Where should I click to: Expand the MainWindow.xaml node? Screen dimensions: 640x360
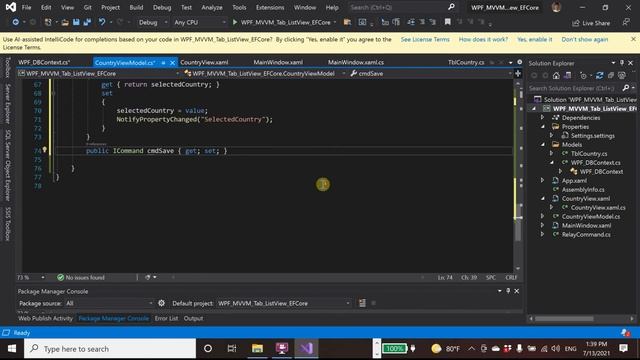tap(543, 225)
